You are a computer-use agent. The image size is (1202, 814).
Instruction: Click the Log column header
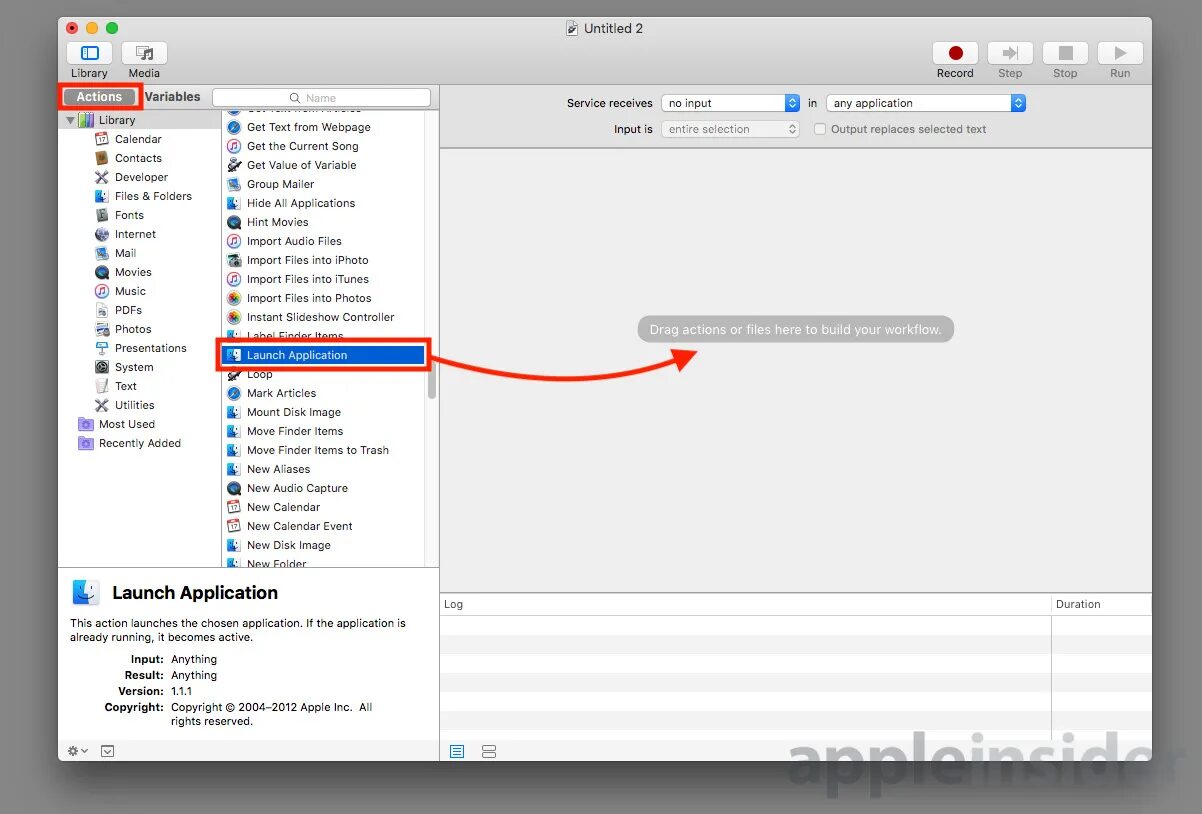point(745,604)
